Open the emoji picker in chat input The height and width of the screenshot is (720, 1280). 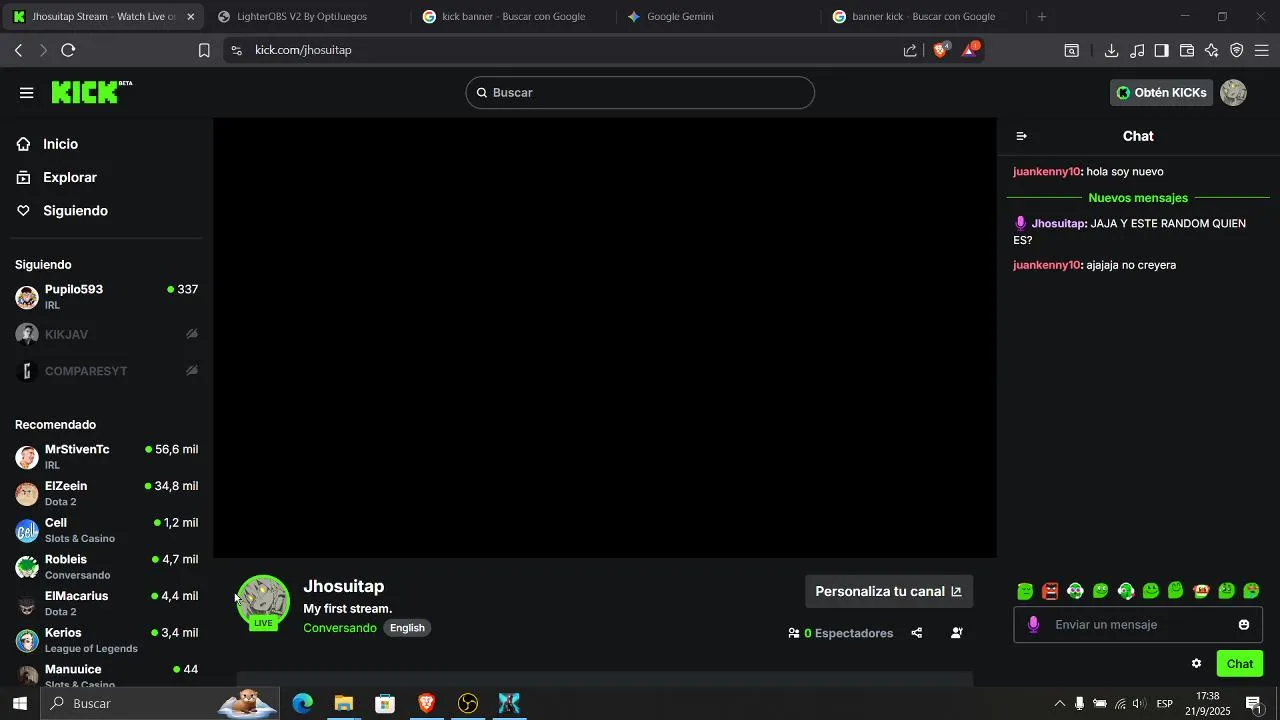click(1244, 625)
